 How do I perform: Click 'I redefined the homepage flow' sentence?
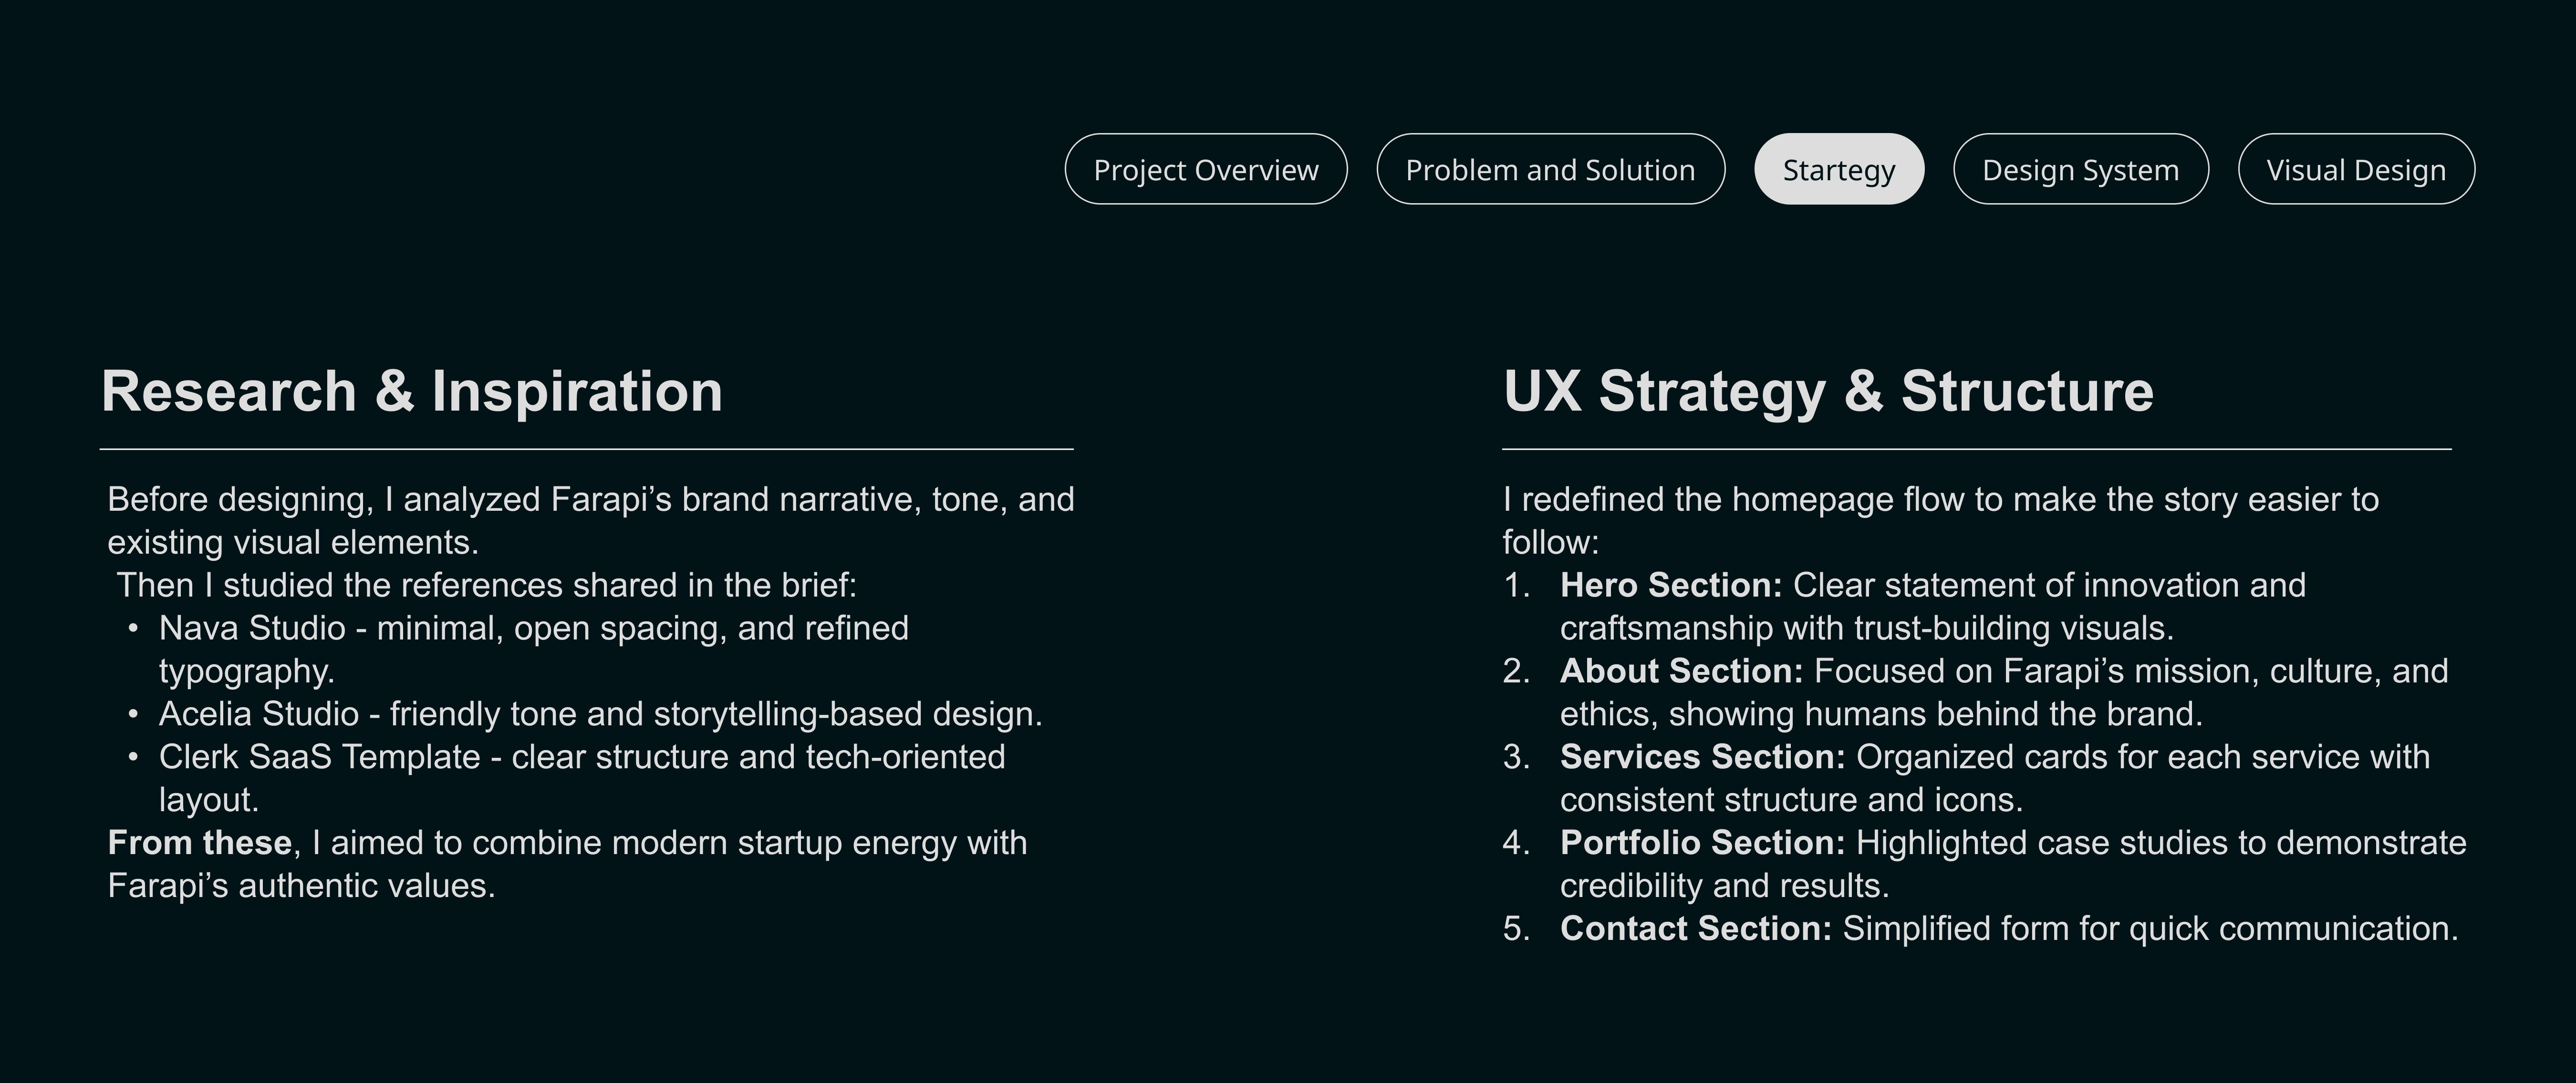1940,500
